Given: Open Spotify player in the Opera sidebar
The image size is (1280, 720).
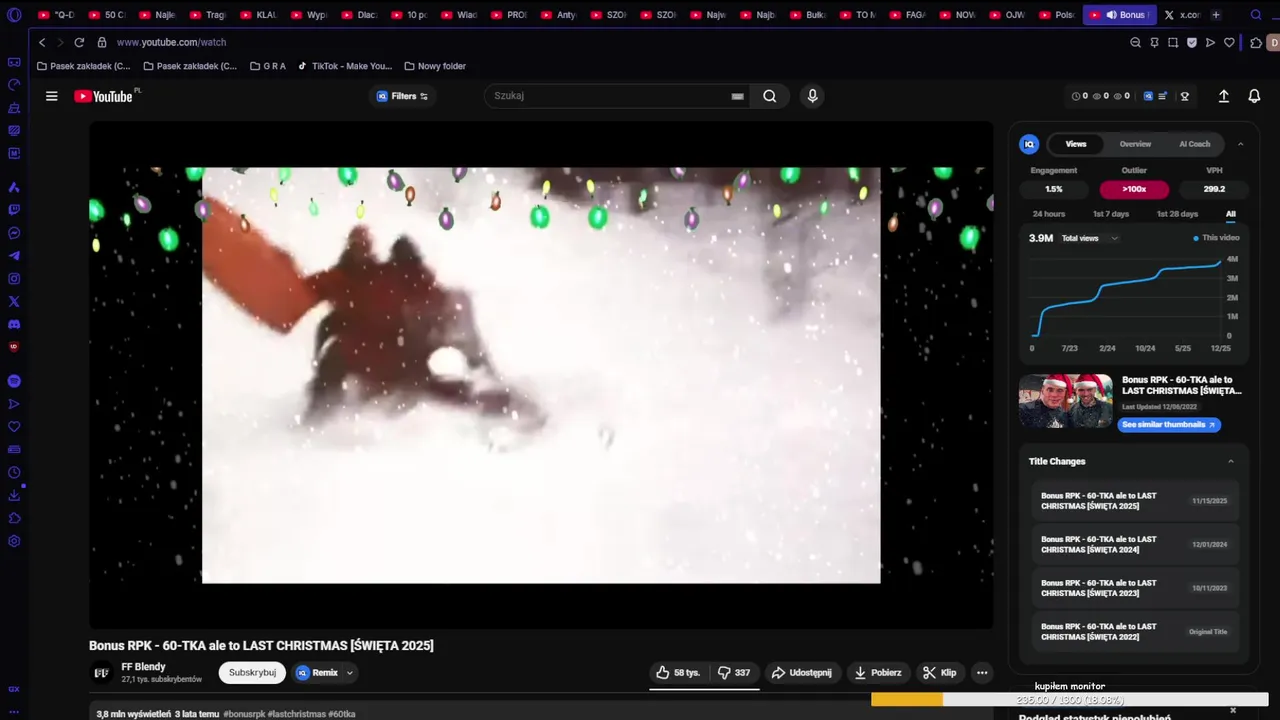Looking at the screenshot, I should [x=14, y=381].
